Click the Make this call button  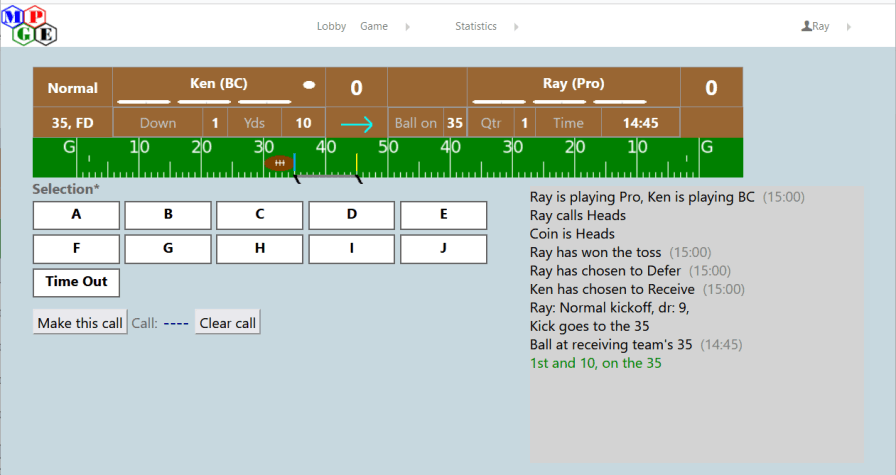click(x=80, y=322)
